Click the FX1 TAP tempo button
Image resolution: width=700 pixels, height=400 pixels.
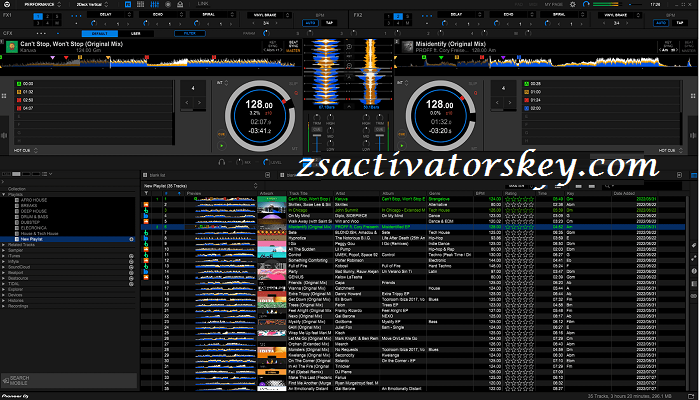[x=329, y=23]
